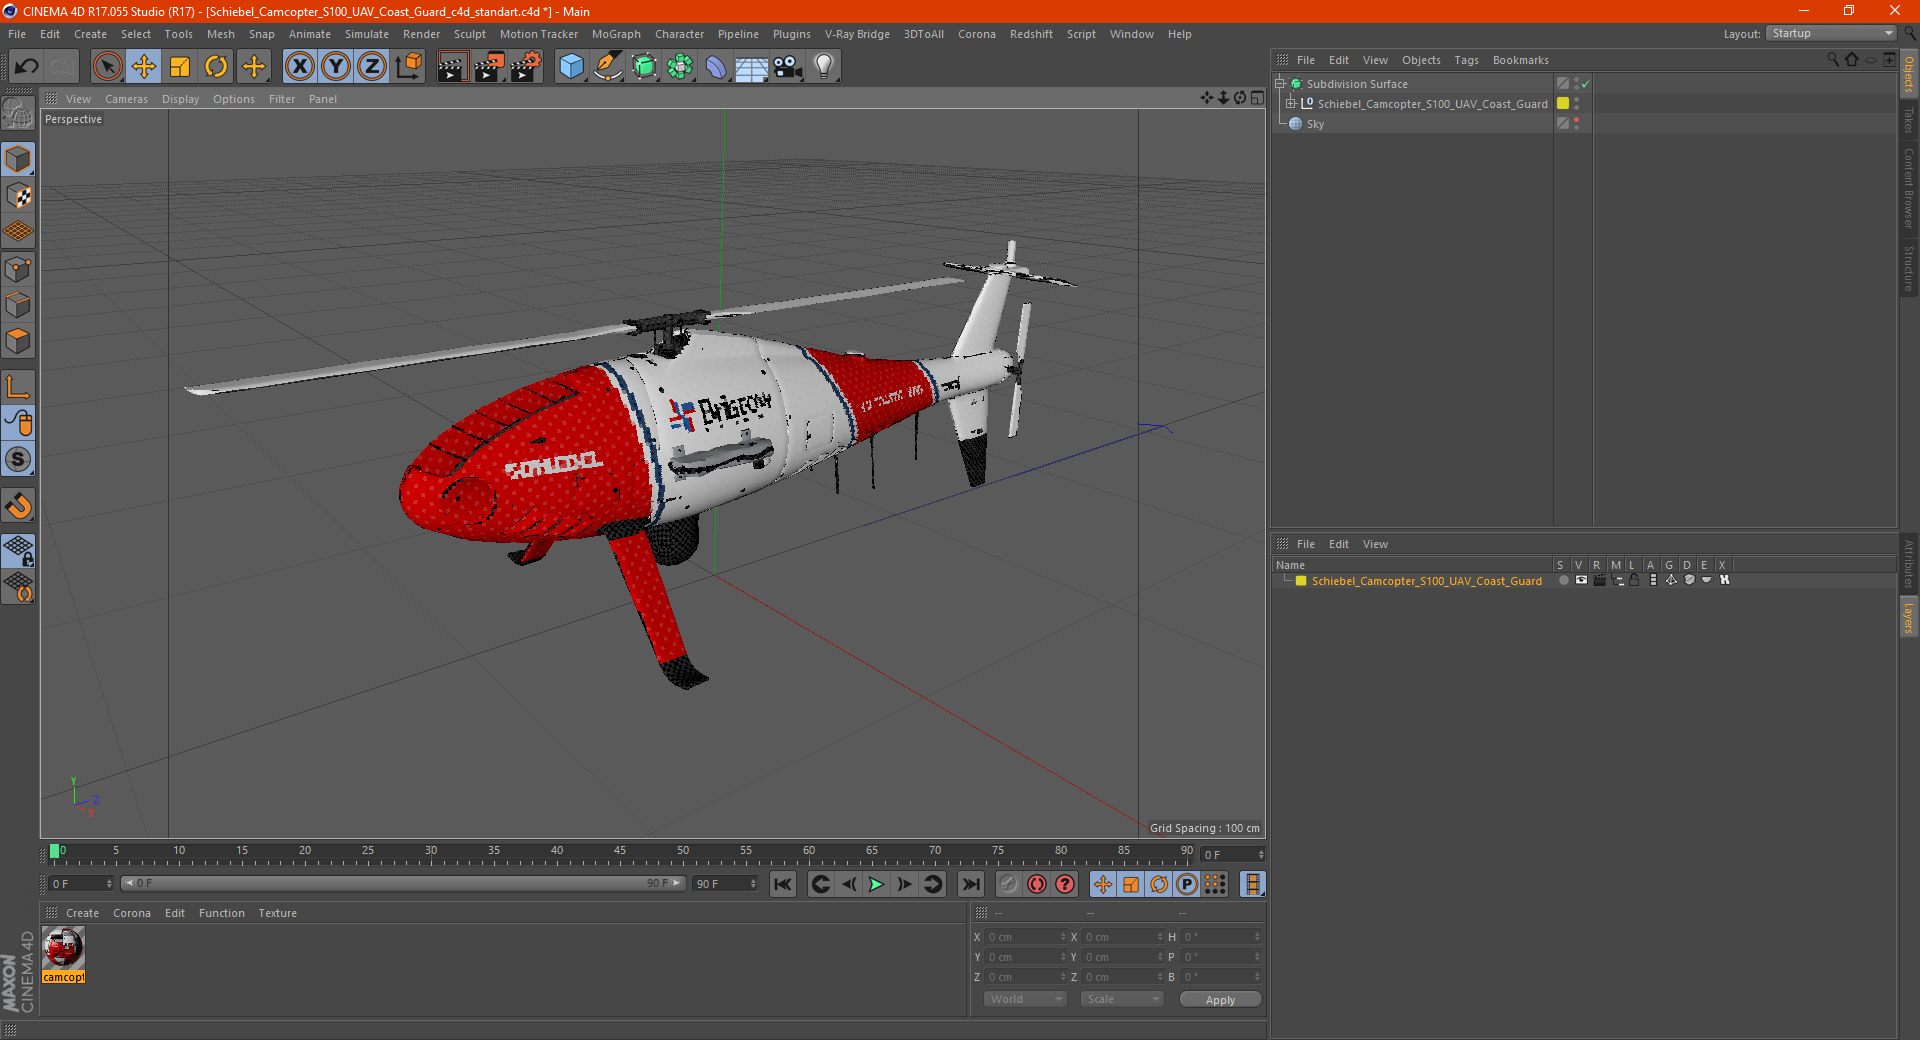Toggle X axis lock
Image resolution: width=1920 pixels, height=1040 pixels.
pos(299,67)
